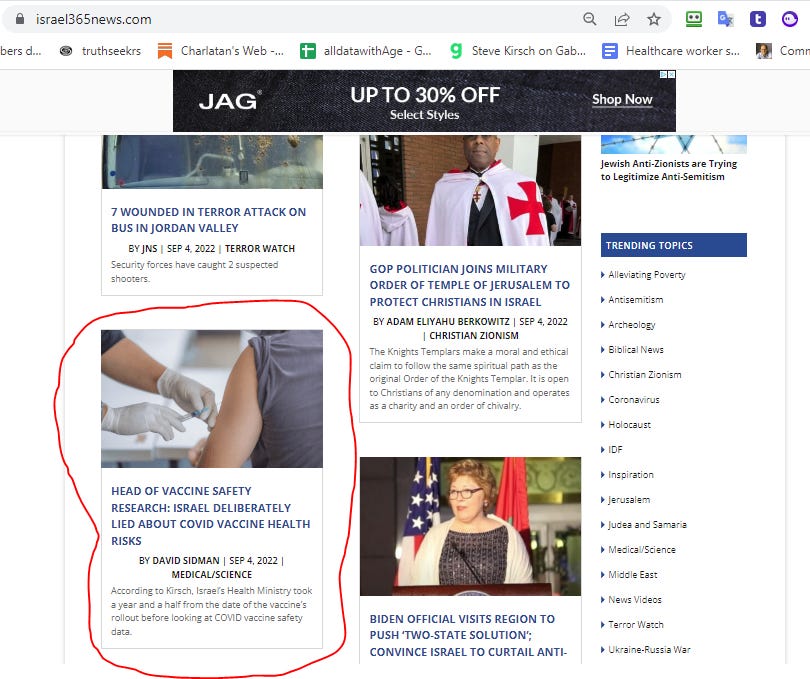
Task: Click the alldatawithAge sheets favicon
Action: tap(308, 51)
